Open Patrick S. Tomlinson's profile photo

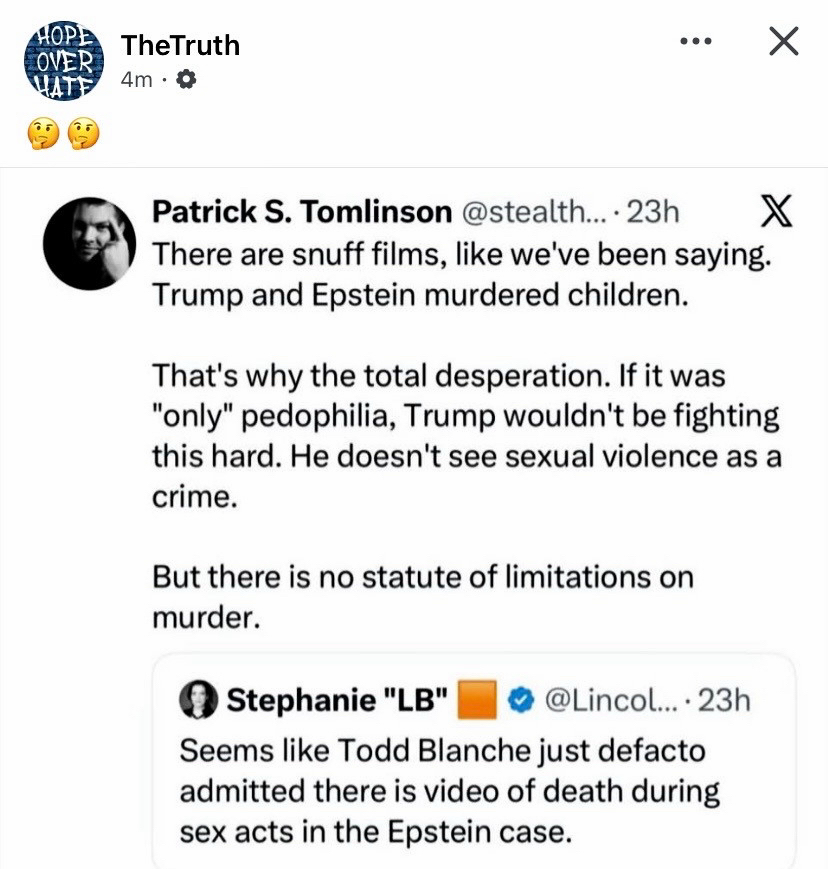point(89,243)
